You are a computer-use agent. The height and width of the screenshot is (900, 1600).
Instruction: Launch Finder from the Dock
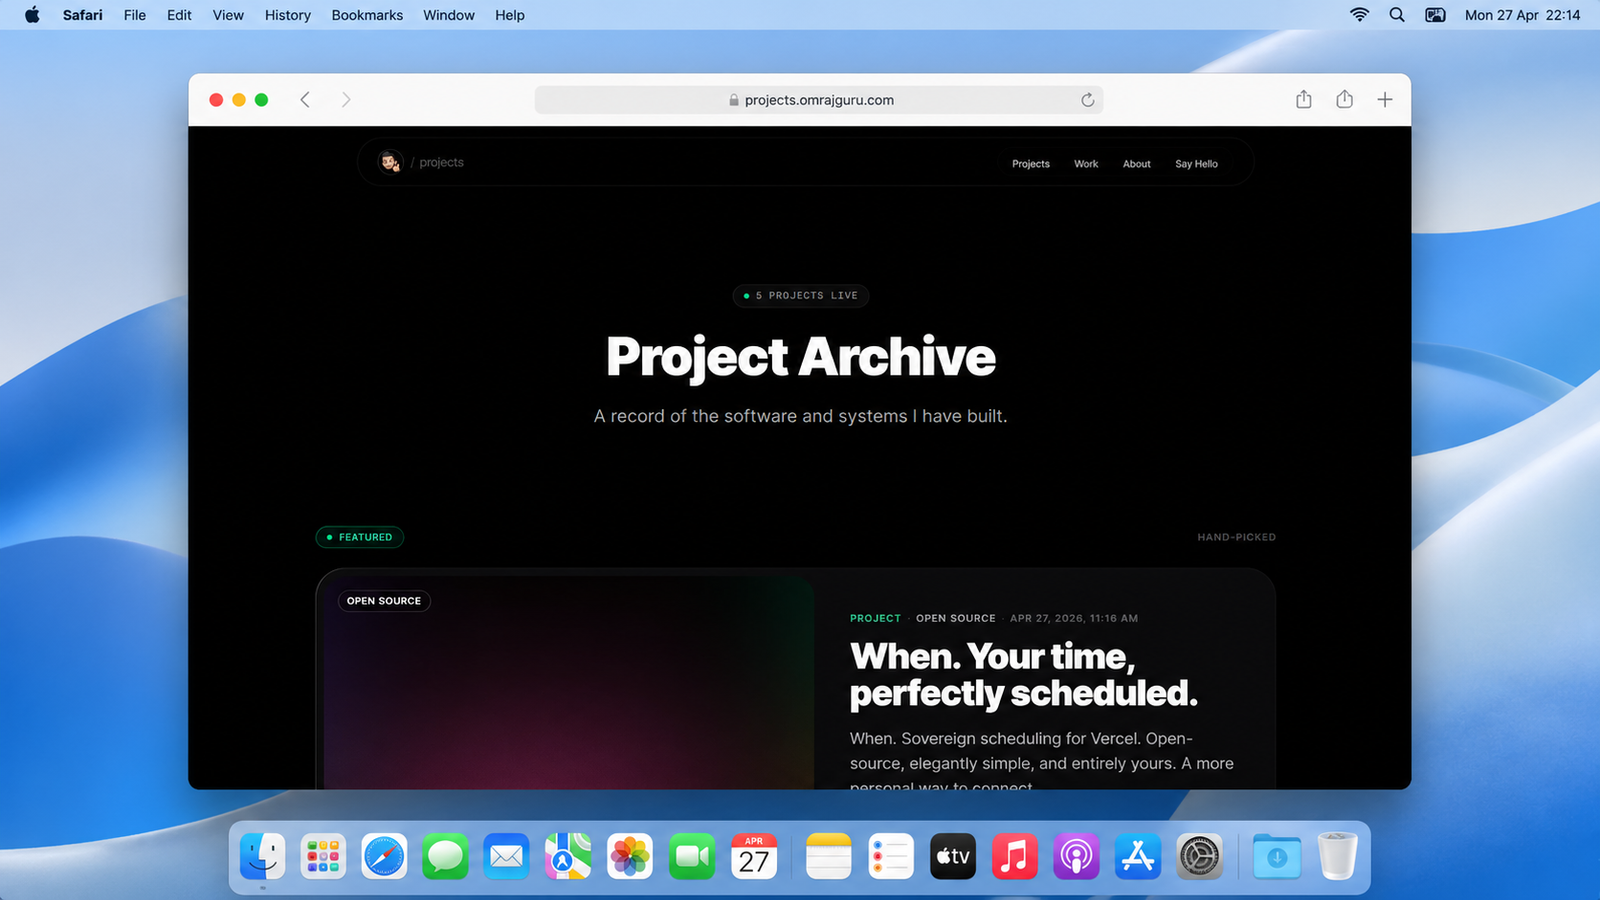(x=262, y=856)
